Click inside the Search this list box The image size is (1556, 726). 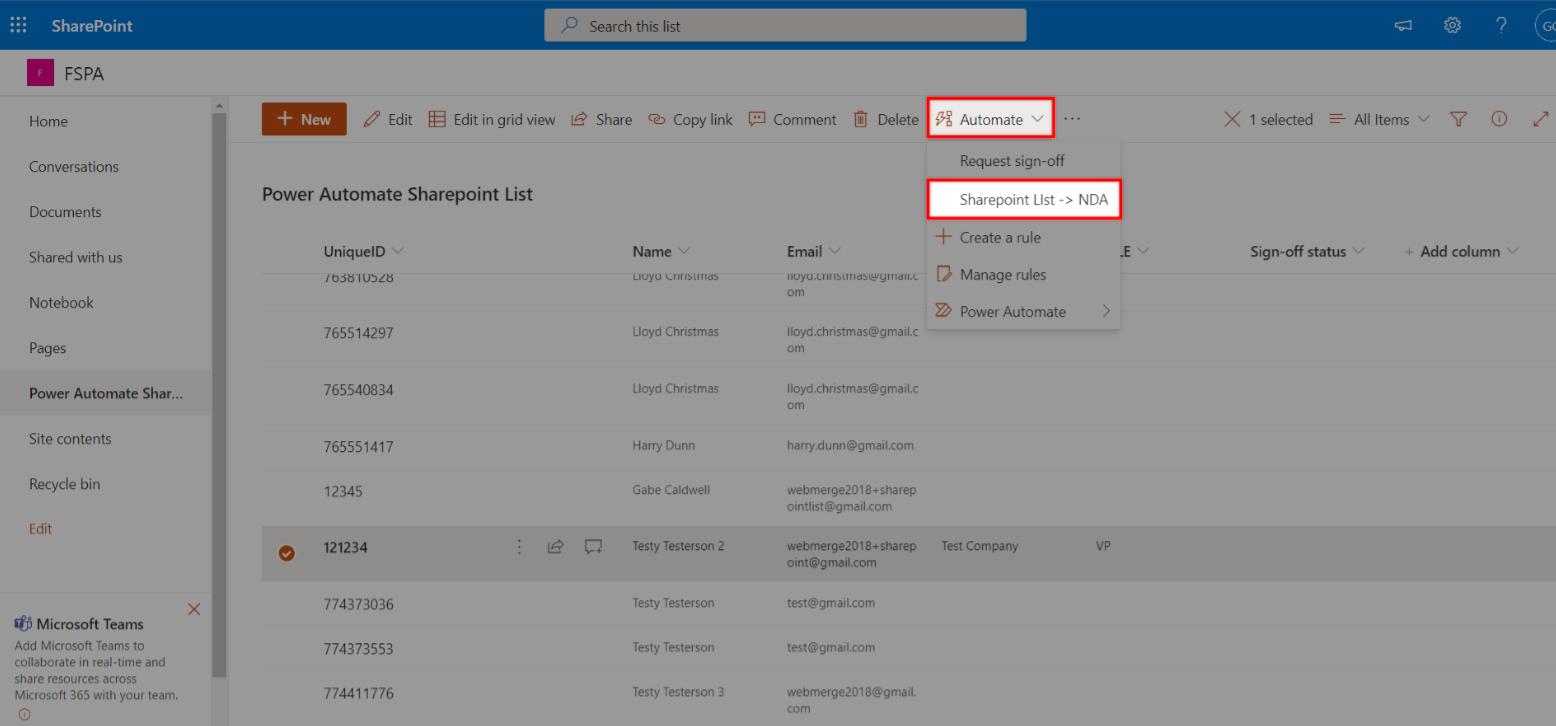(x=785, y=25)
